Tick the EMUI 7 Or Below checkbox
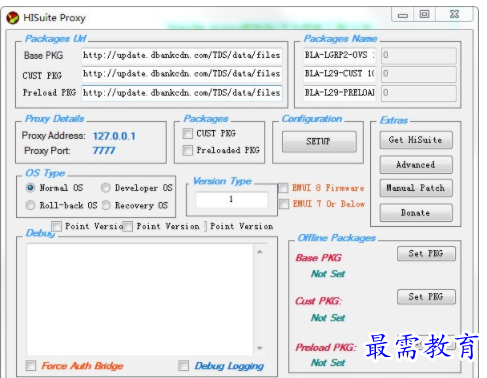The width and height of the screenshot is (487, 378). (284, 204)
